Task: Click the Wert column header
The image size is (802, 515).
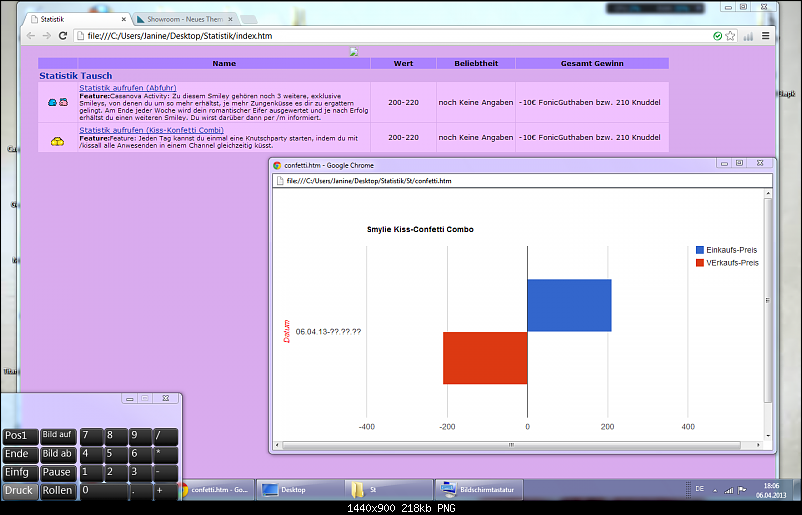Action: tap(404, 63)
